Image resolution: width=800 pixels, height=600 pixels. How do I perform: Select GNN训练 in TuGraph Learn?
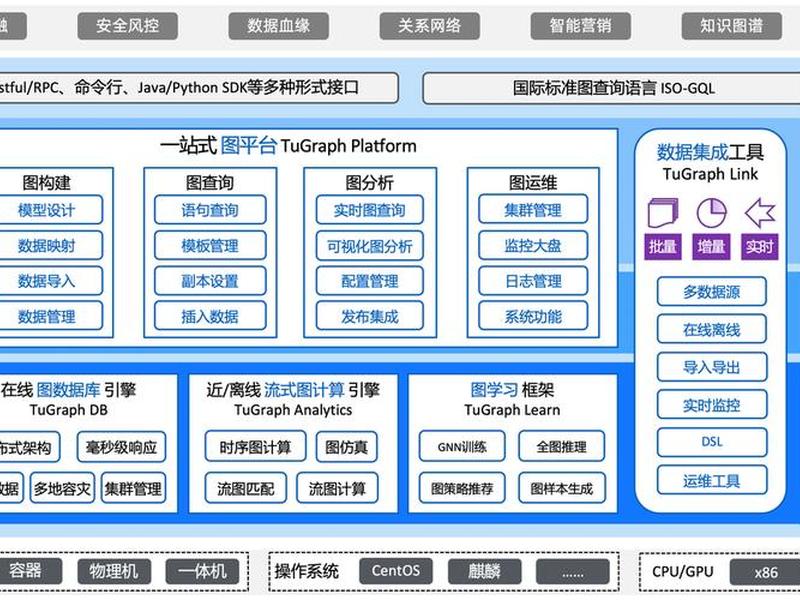click(x=462, y=446)
